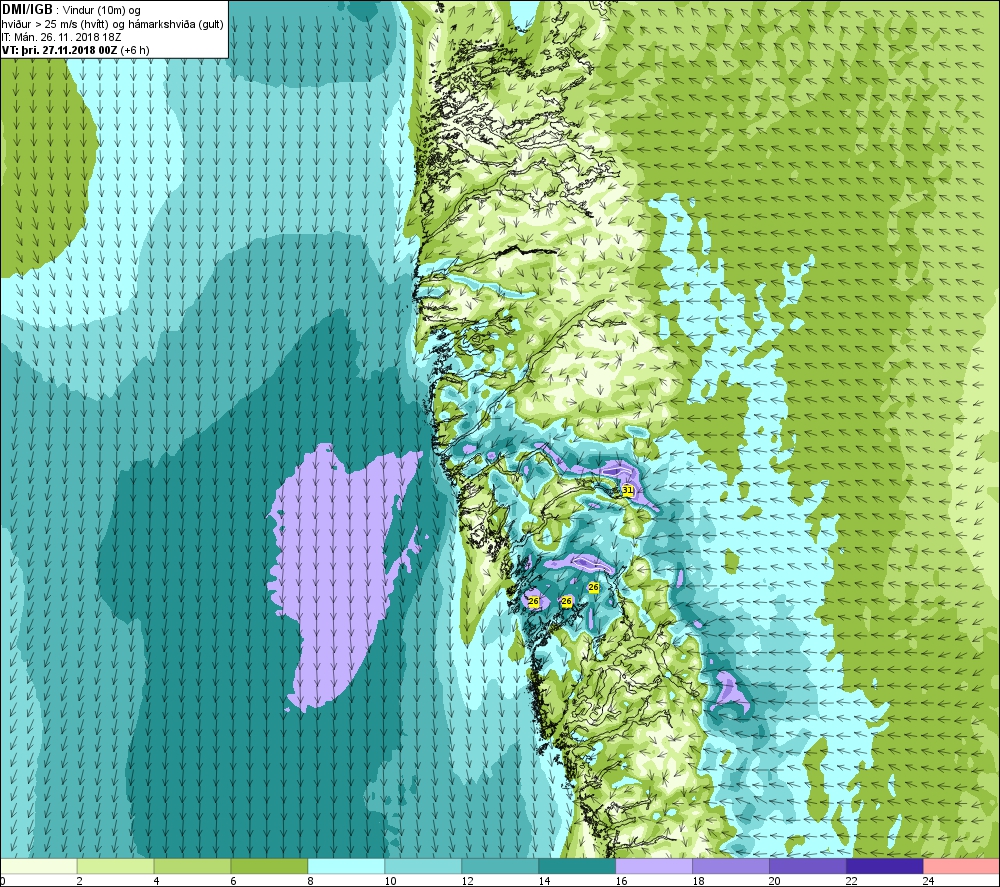Click the legend scale label 14

[x=544, y=881]
